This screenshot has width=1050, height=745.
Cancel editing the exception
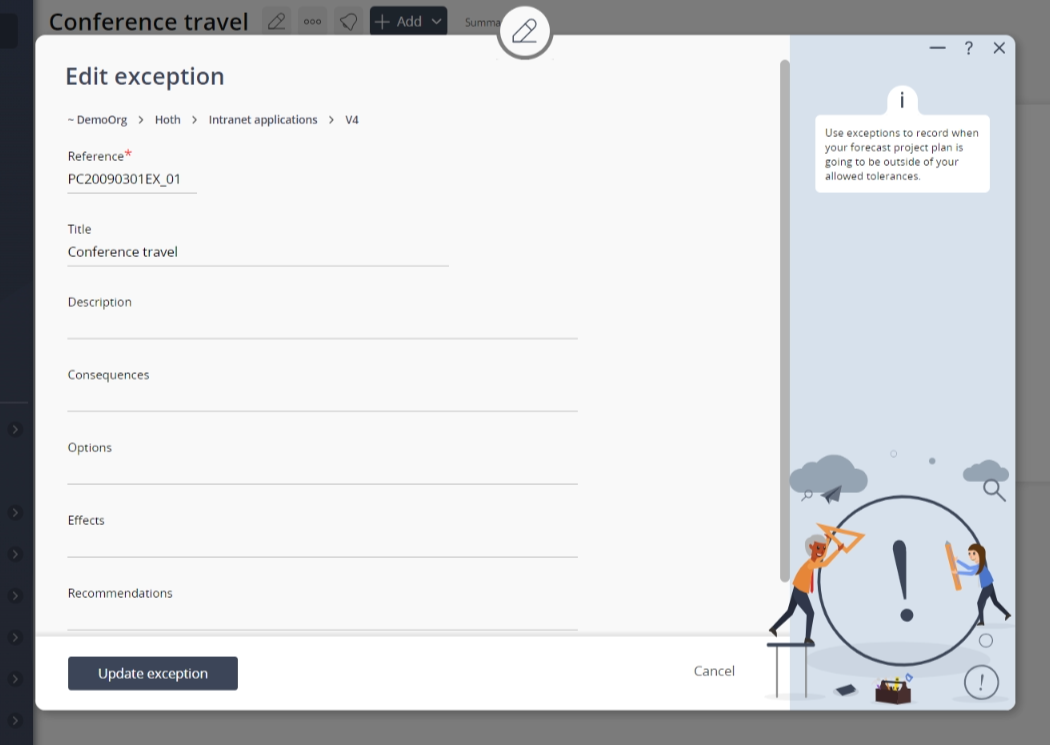(714, 671)
